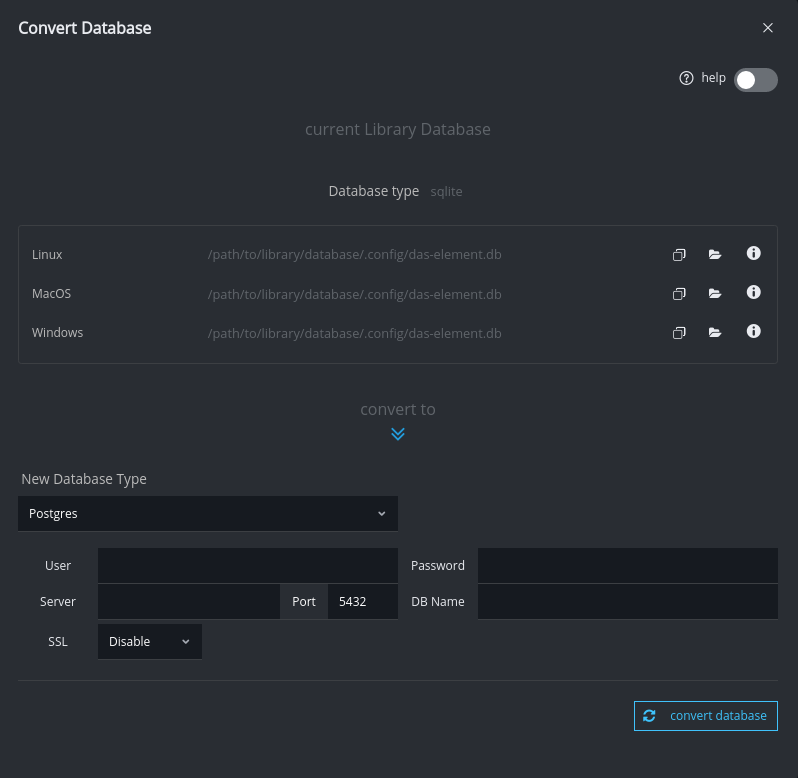Show info for Windows database path
Image resolution: width=798 pixels, height=778 pixels.
click(x=754, y=331)
